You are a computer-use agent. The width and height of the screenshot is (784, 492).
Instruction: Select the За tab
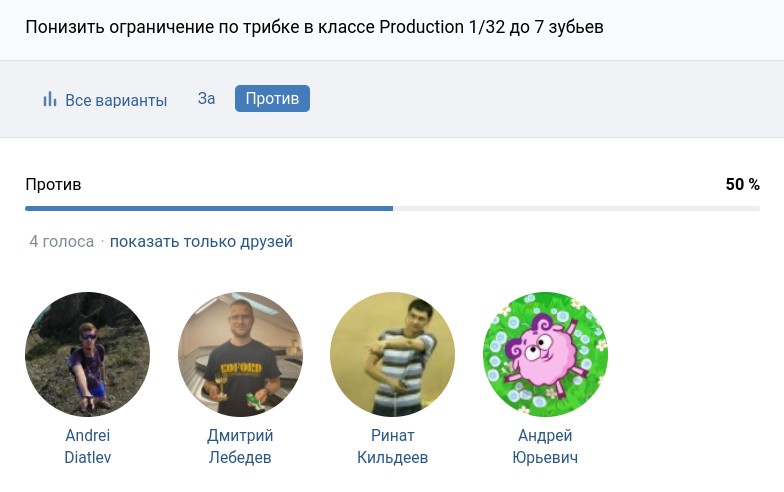coord(206,99)
